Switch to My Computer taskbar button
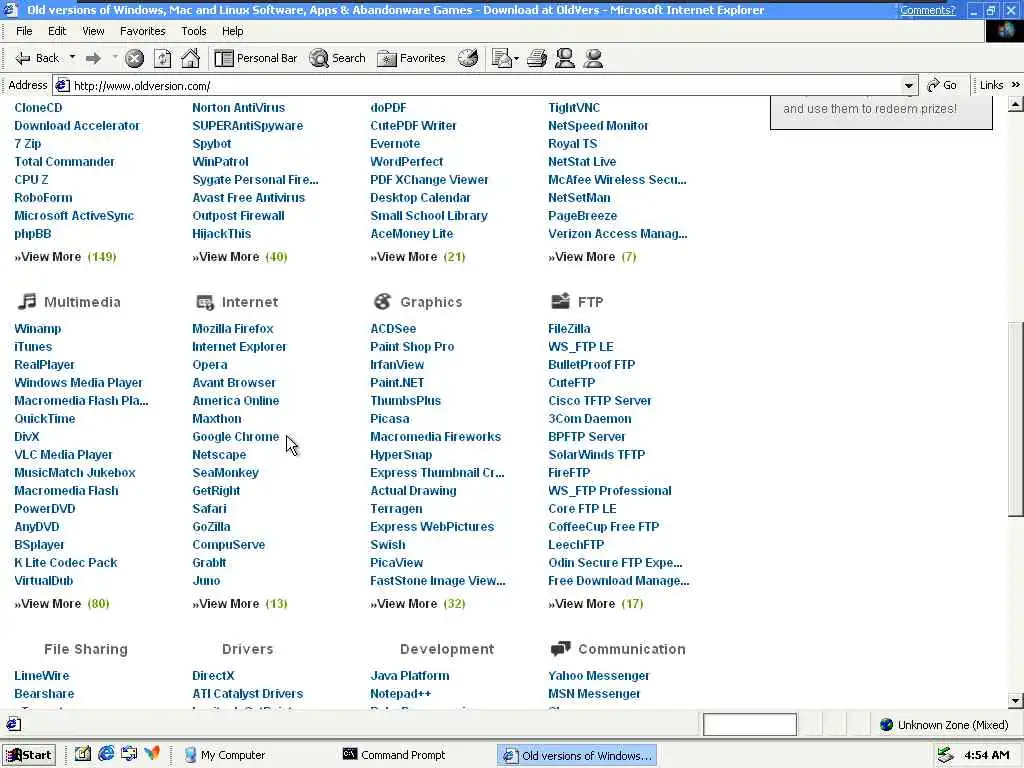 [225, 755]
